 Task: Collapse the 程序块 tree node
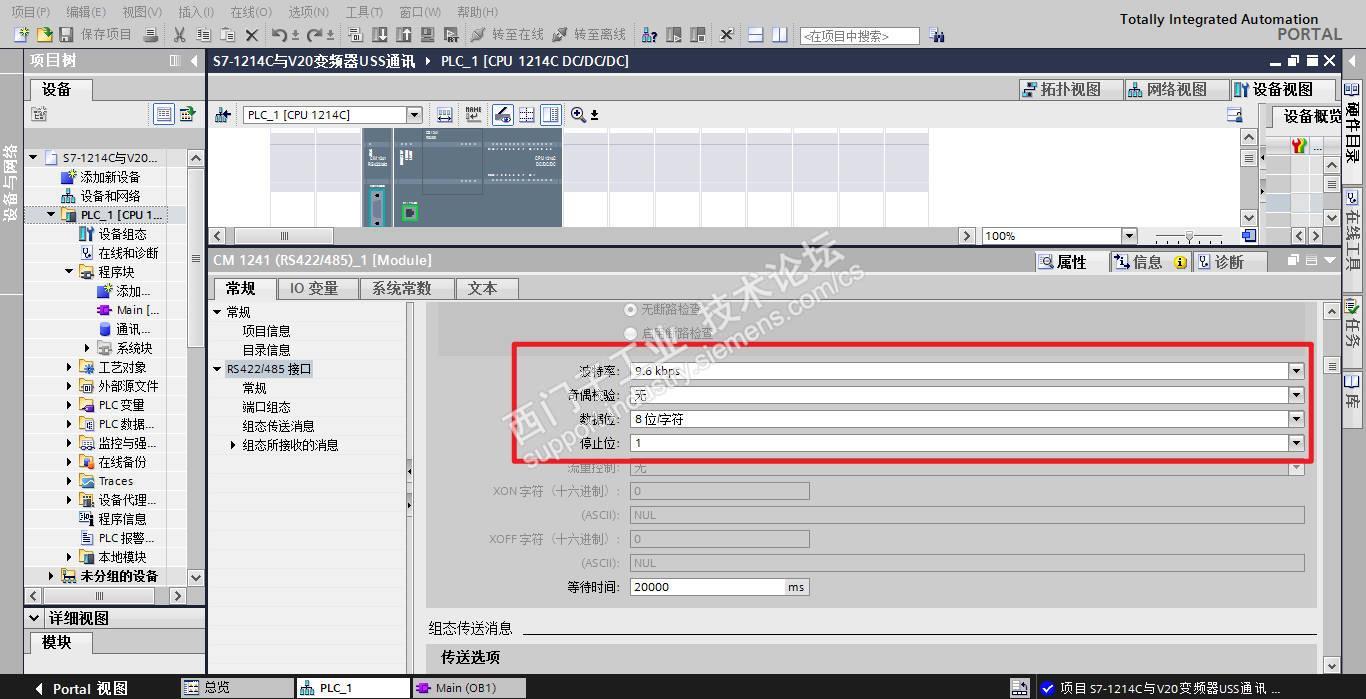tap(69, 272)
